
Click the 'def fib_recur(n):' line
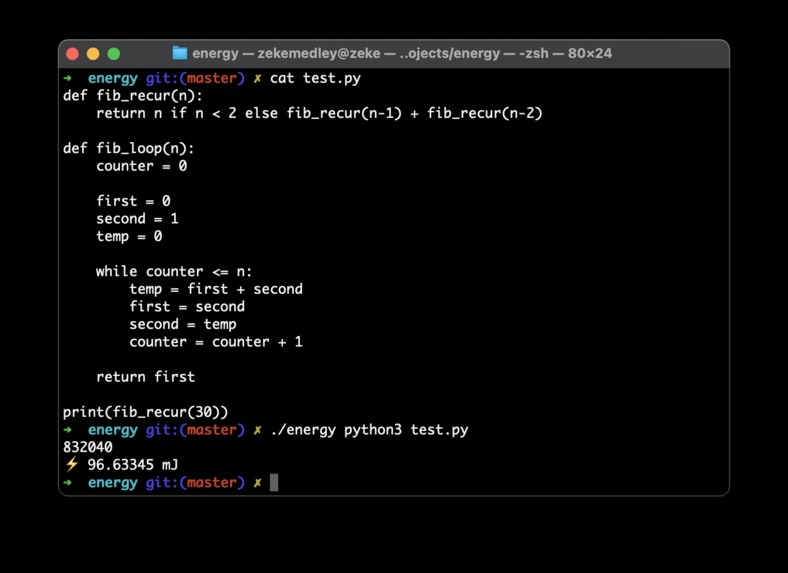133,96
